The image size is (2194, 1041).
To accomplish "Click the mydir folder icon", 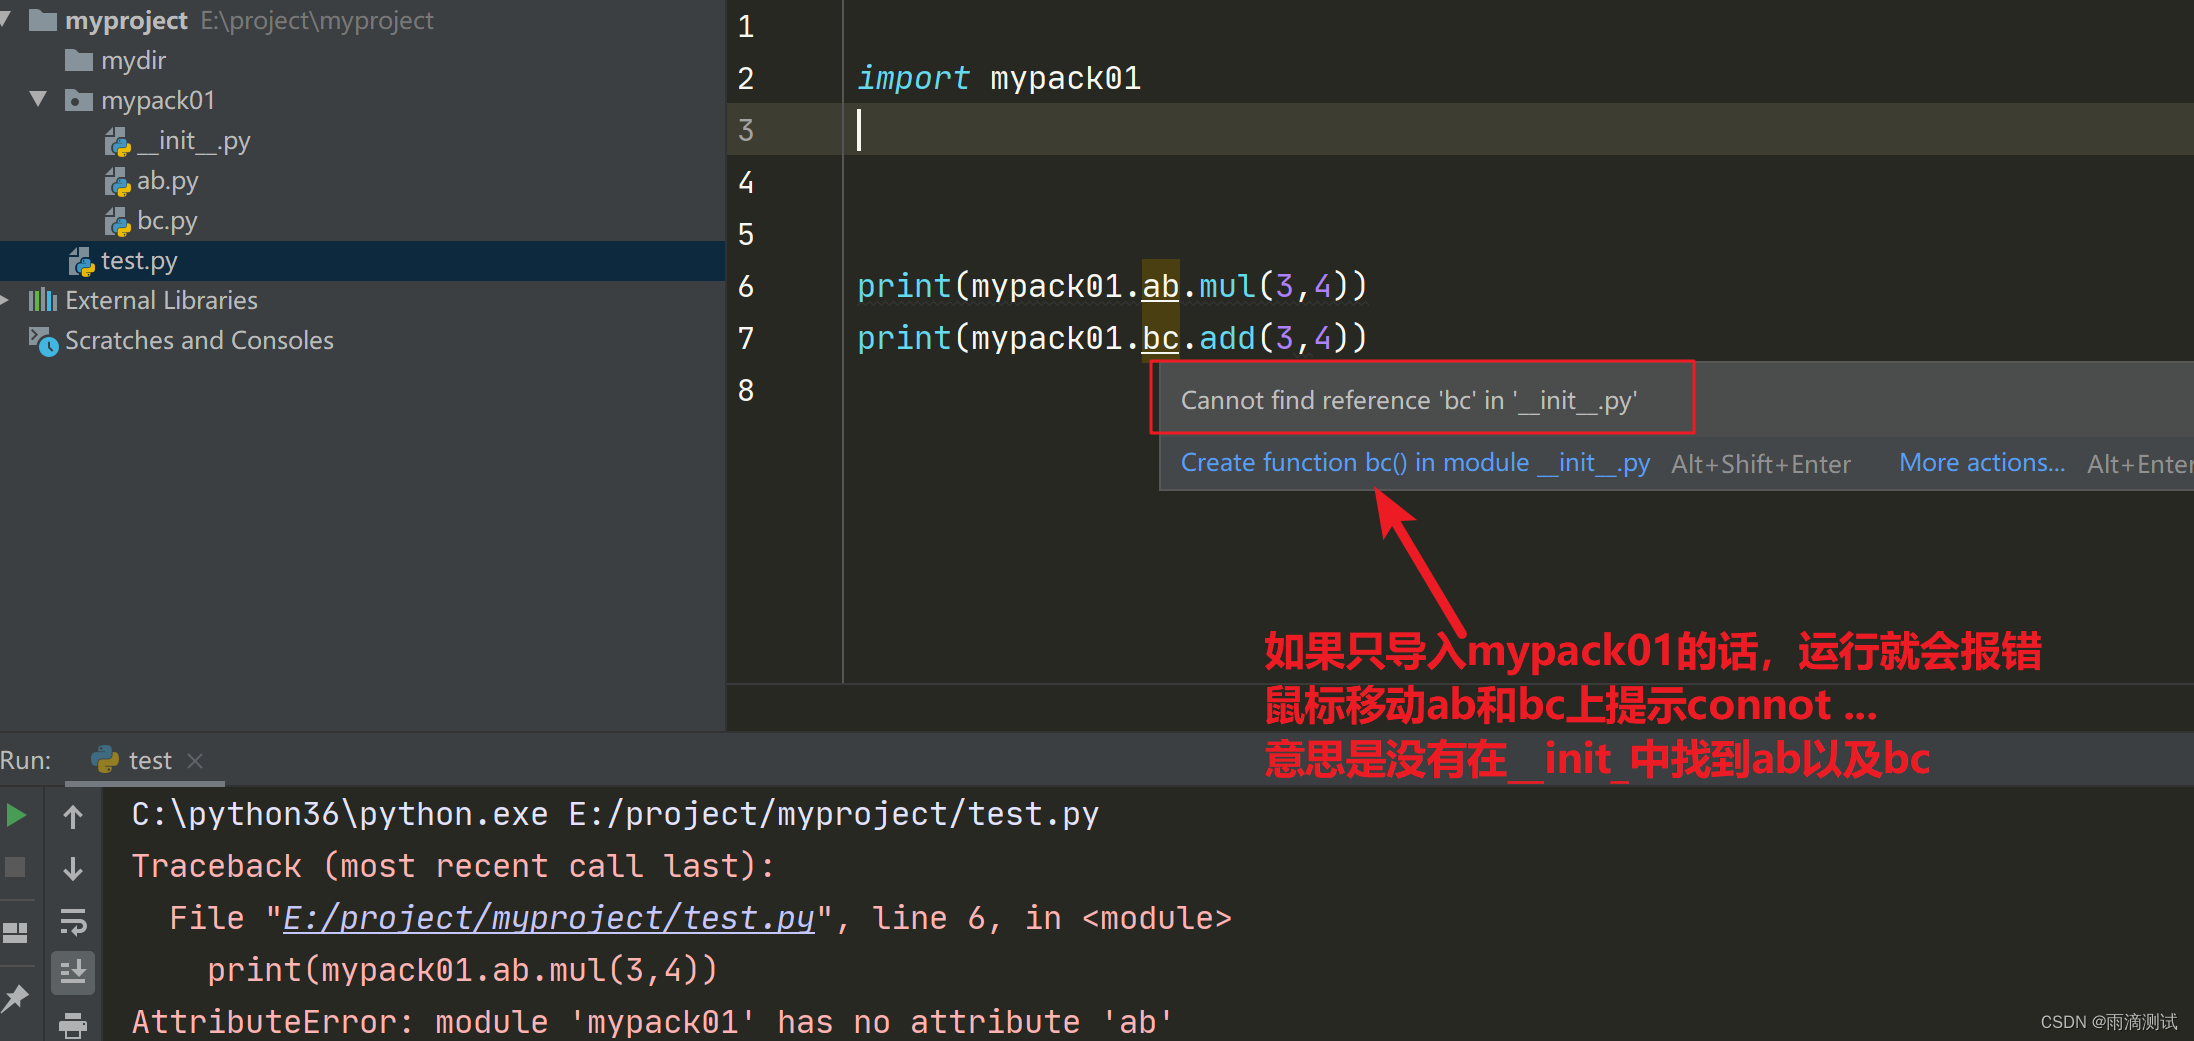I will coord(79,60).
